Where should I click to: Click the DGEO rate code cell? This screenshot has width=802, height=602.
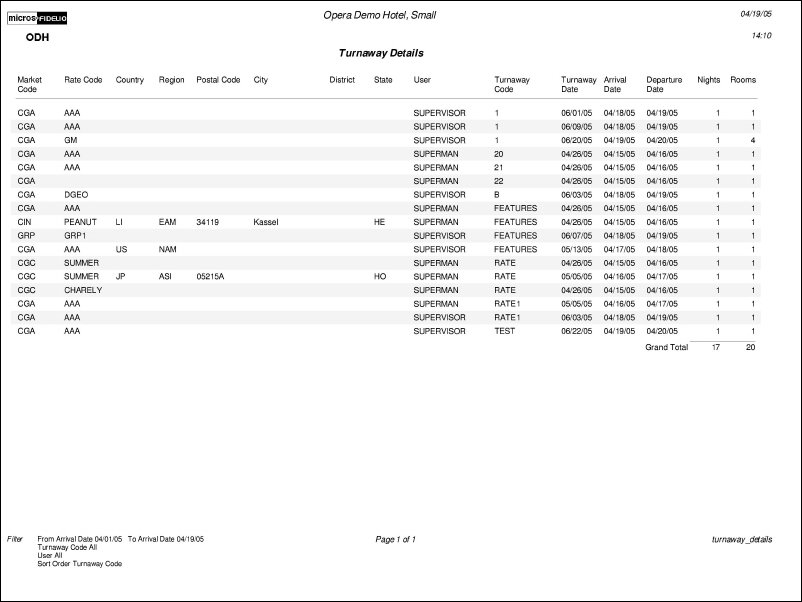(76, 195)
